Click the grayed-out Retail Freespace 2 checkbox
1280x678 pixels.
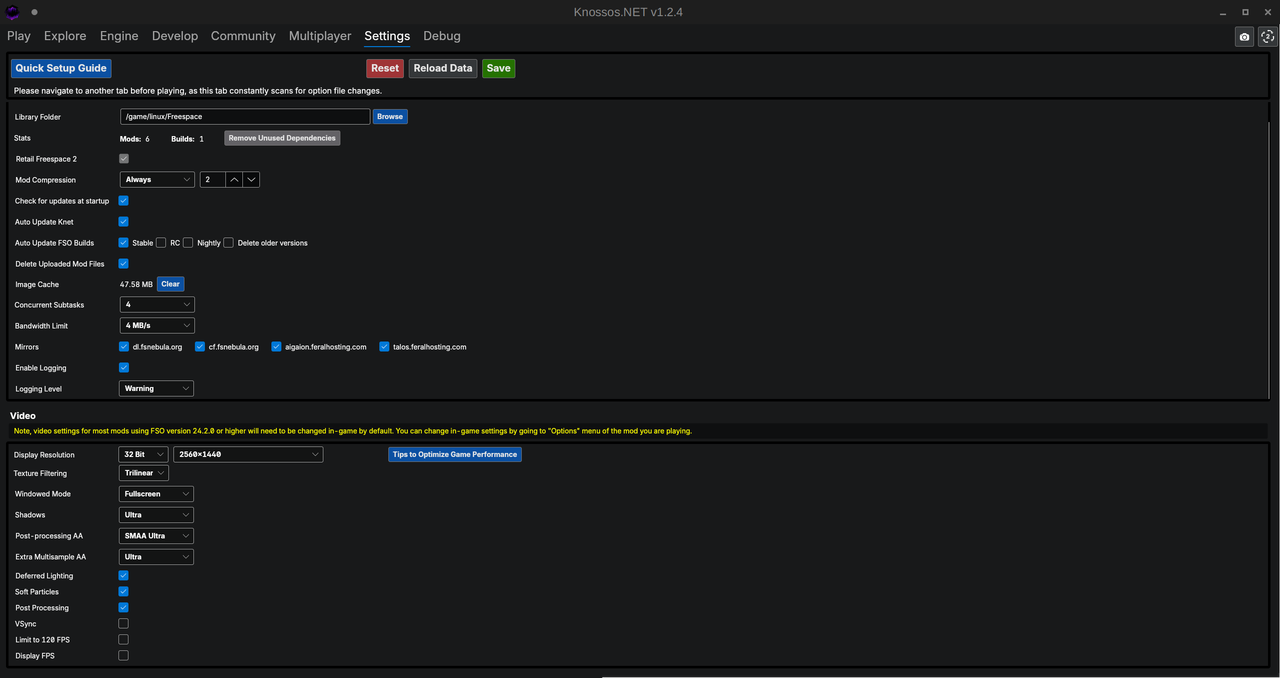(124, 159)
